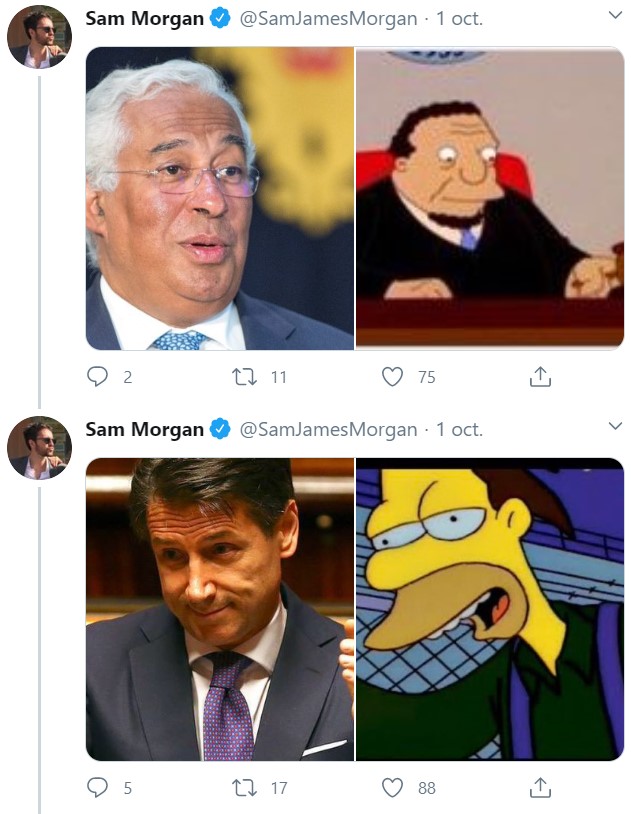This screenshot has width=631, height=814.
Task: Expand the first tweet's more options chevron
Action: (615, 17)
